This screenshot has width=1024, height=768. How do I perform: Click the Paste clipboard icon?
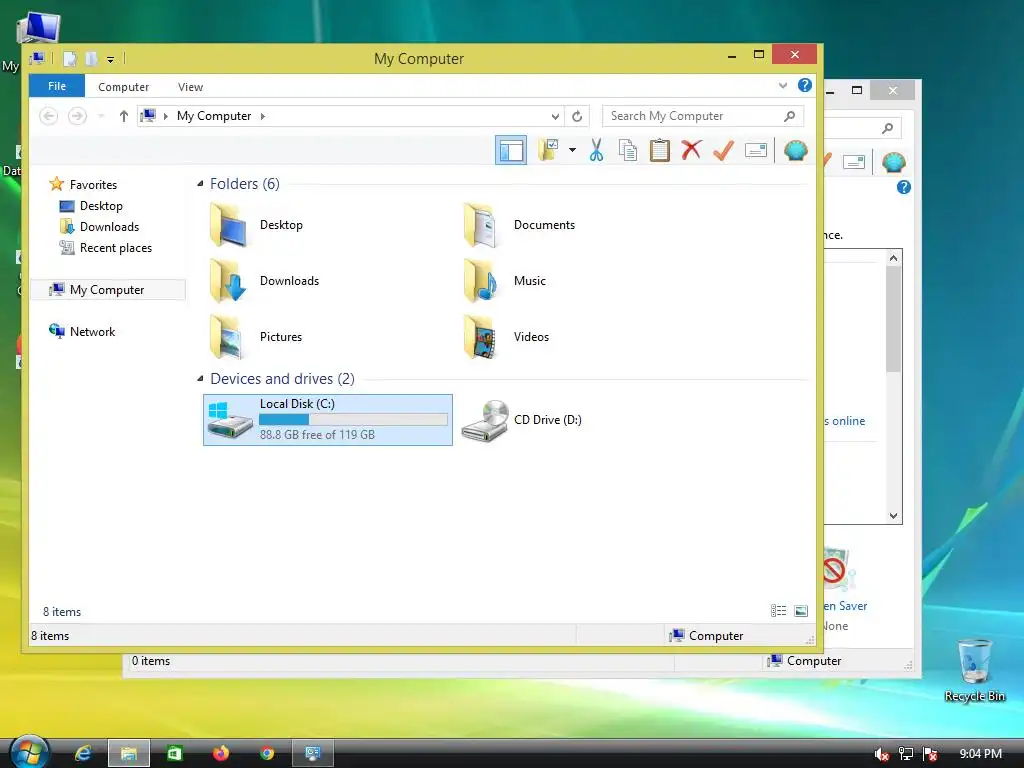coord(660,150)
